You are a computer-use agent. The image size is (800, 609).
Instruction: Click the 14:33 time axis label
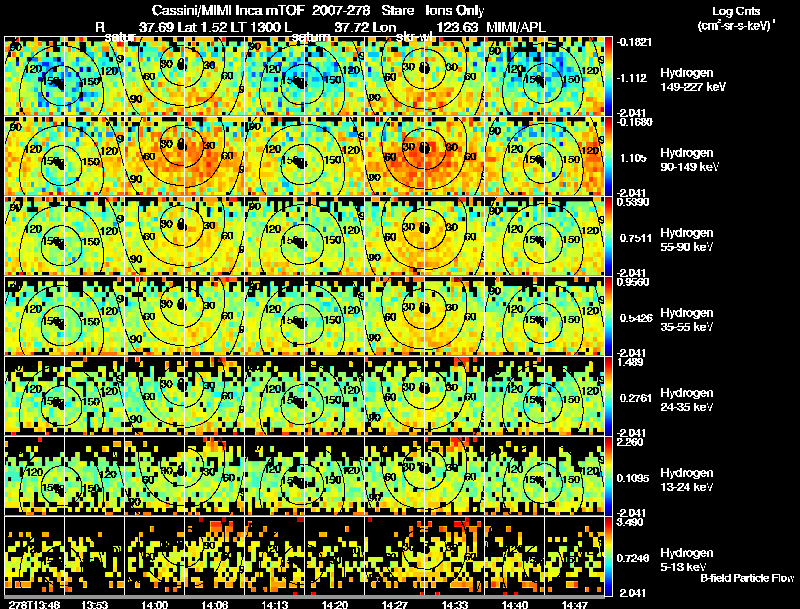tap(455, 605)
